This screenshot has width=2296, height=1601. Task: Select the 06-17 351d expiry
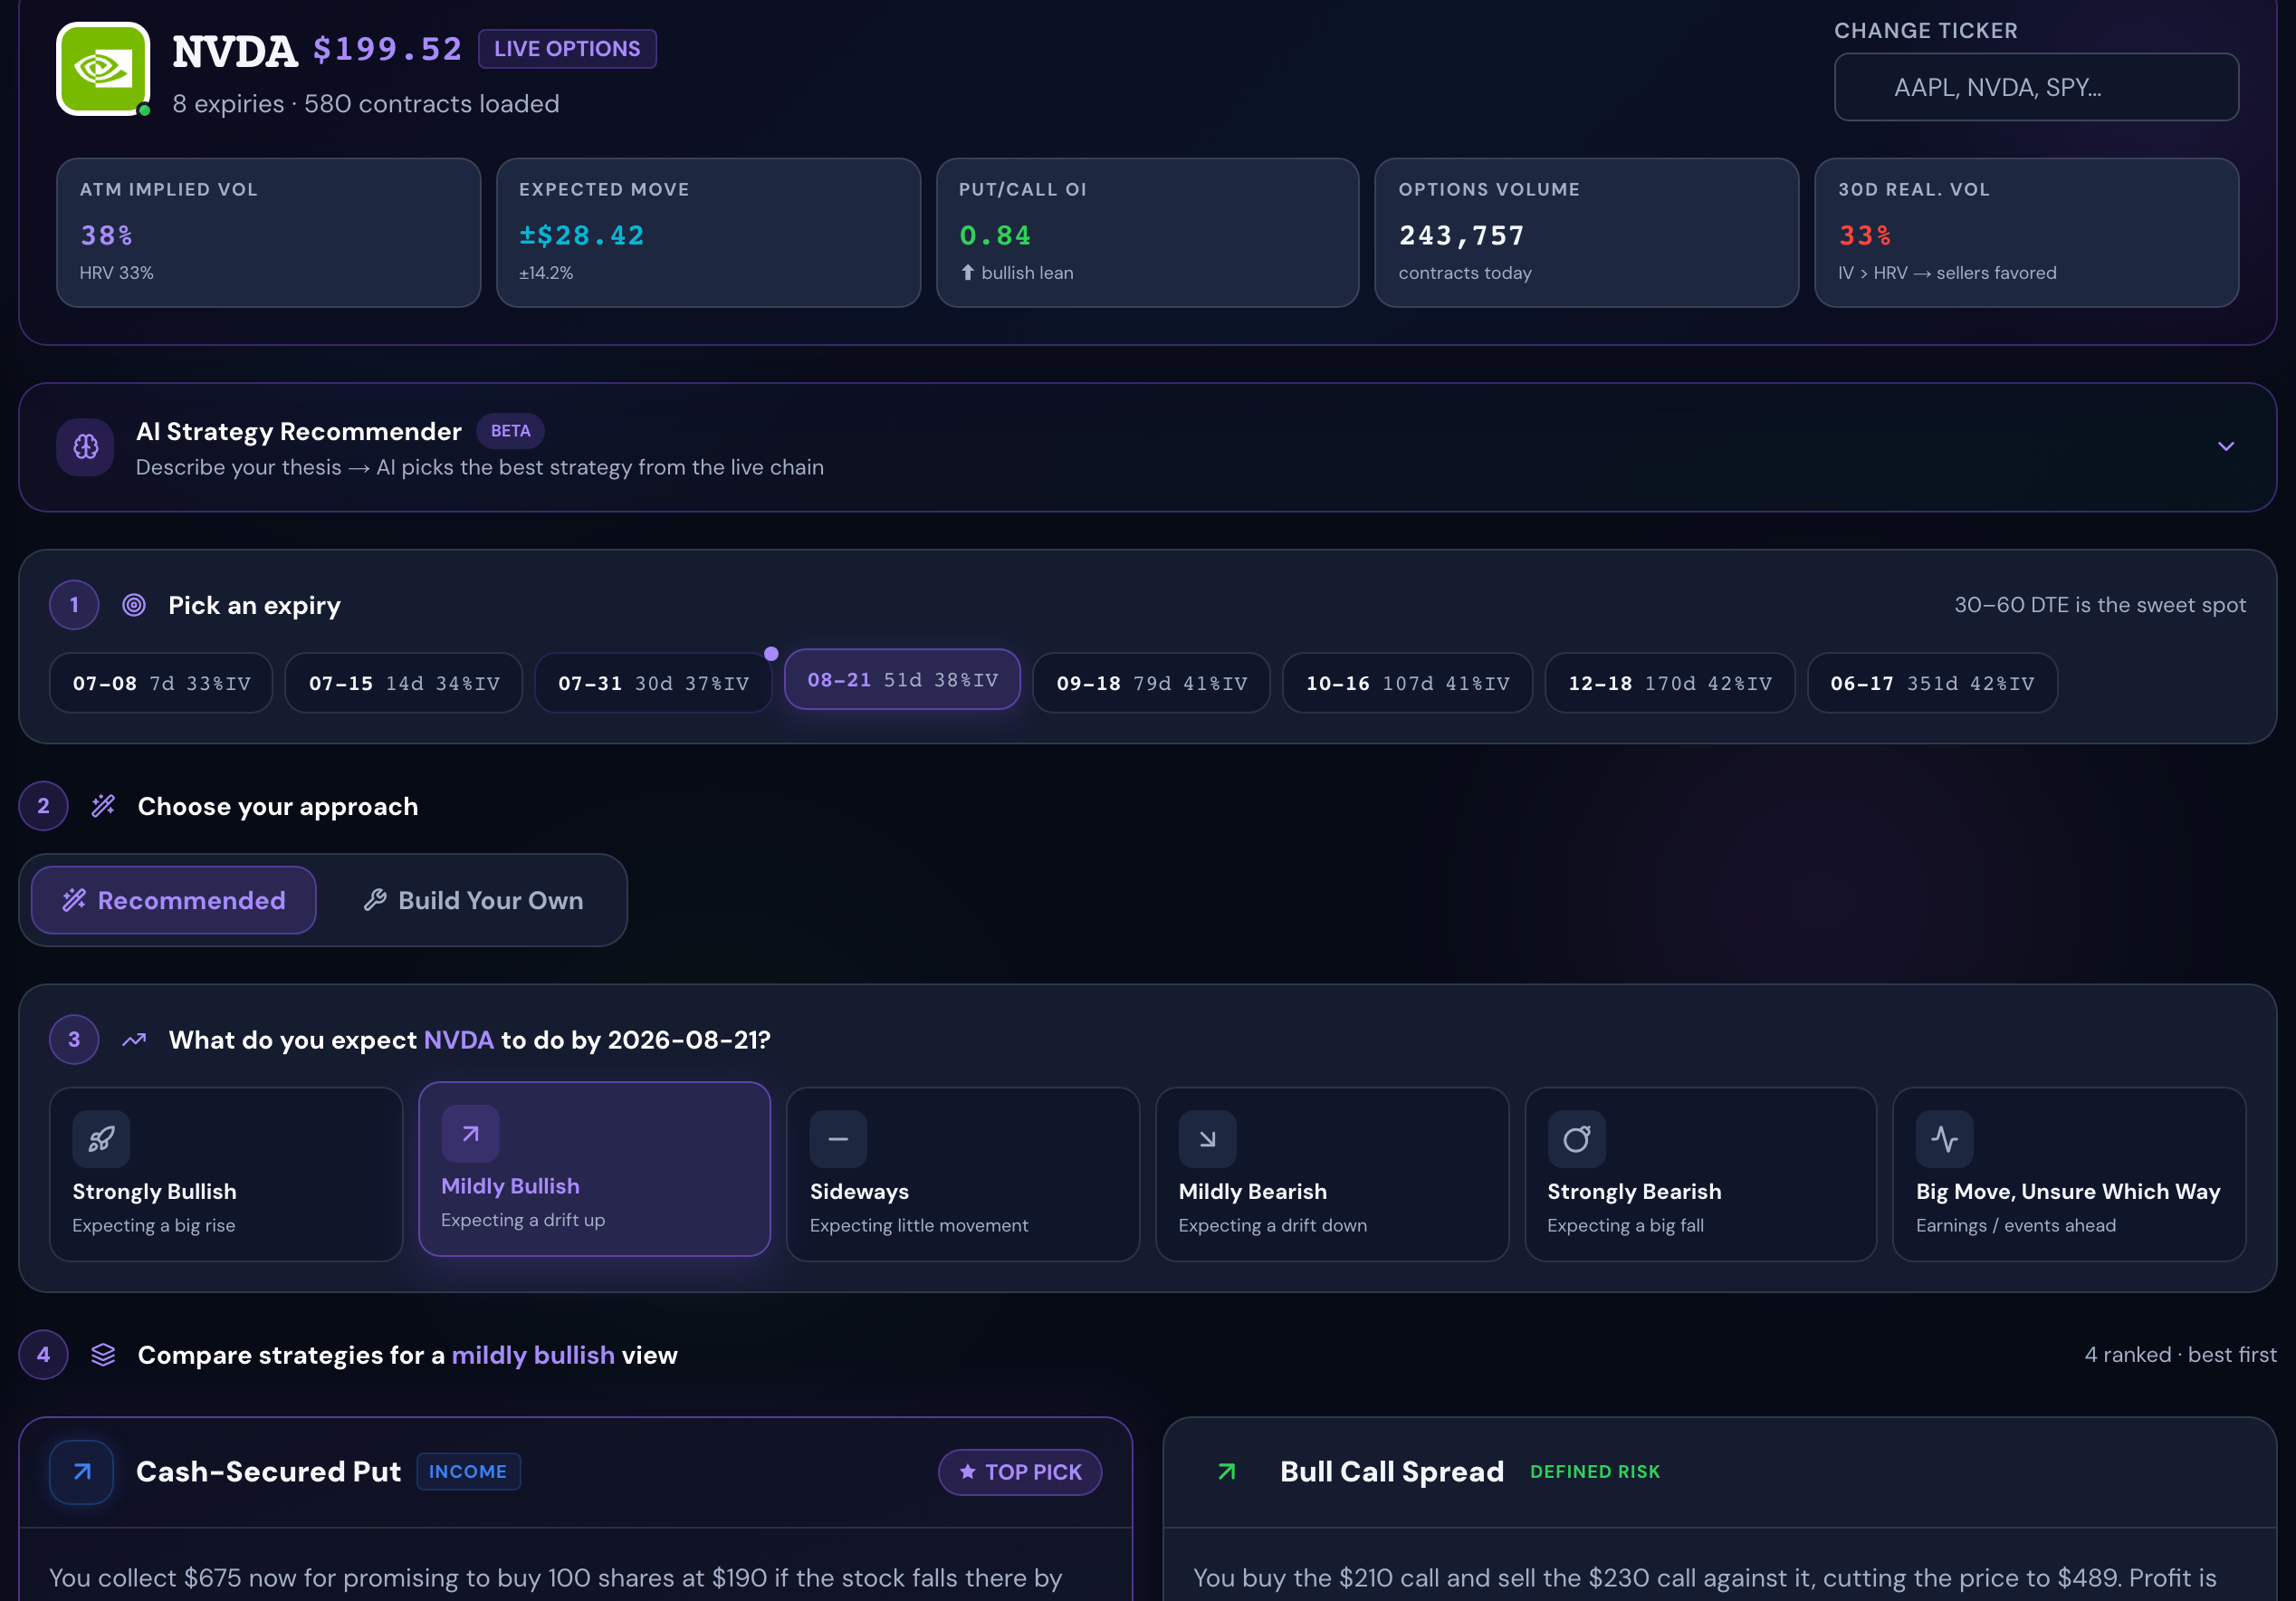click(x=1932, y=683)
